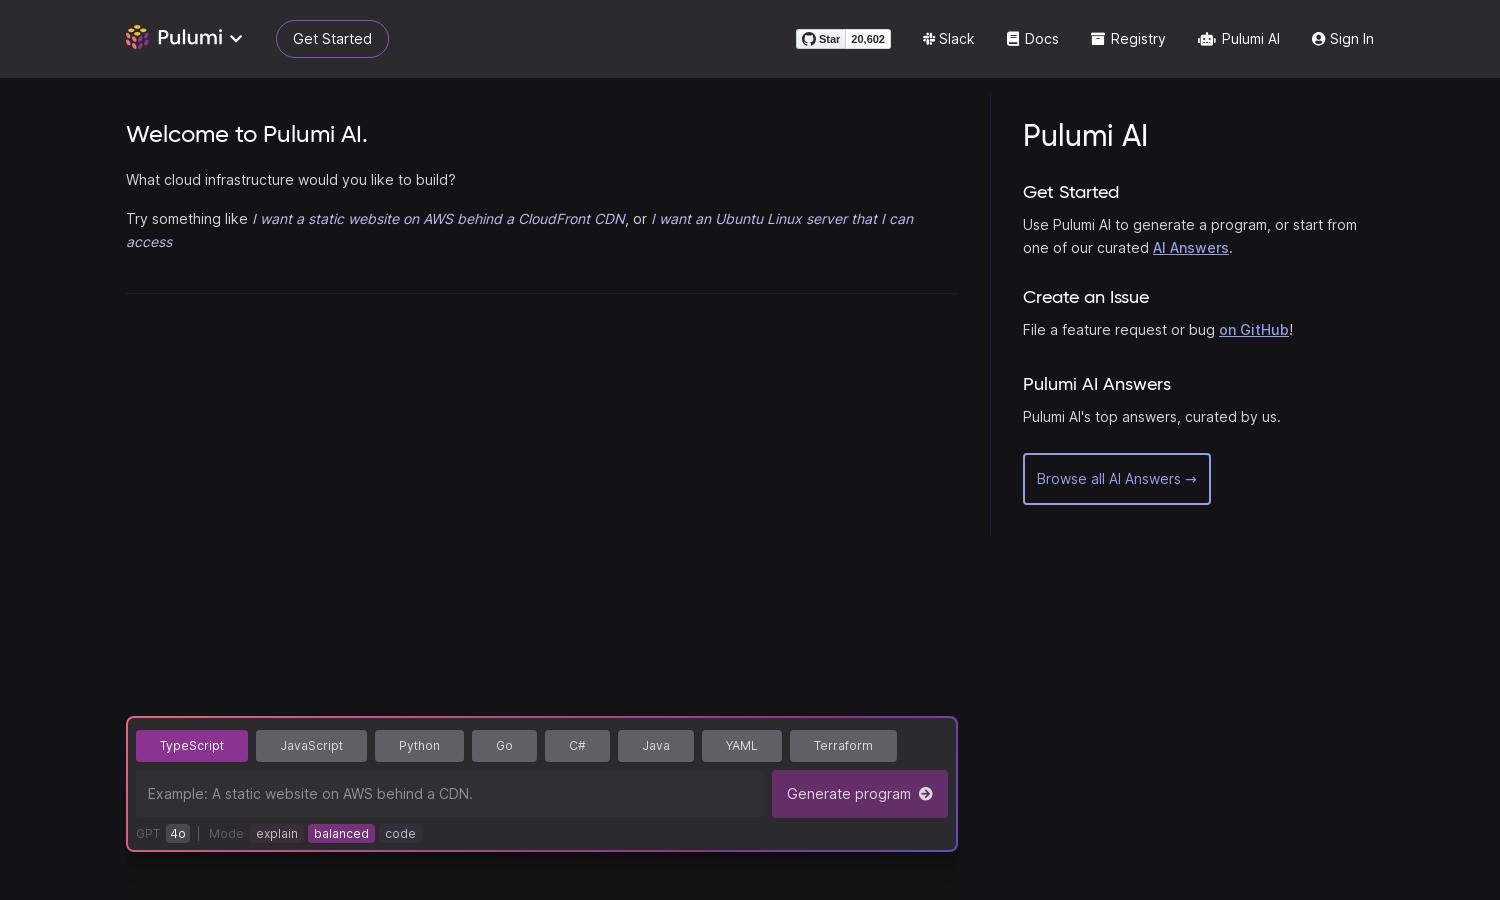Click the Generate program button
The image size is (1500, 900).
[860, 794]
